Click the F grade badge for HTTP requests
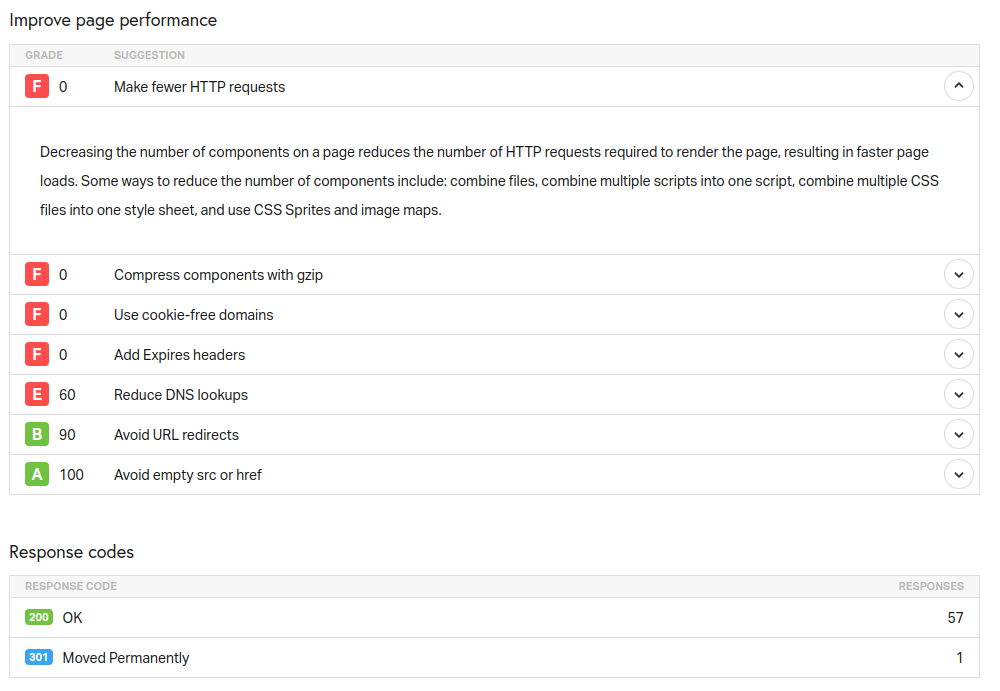The image size is (1000, 691). (x=37, y=86)
